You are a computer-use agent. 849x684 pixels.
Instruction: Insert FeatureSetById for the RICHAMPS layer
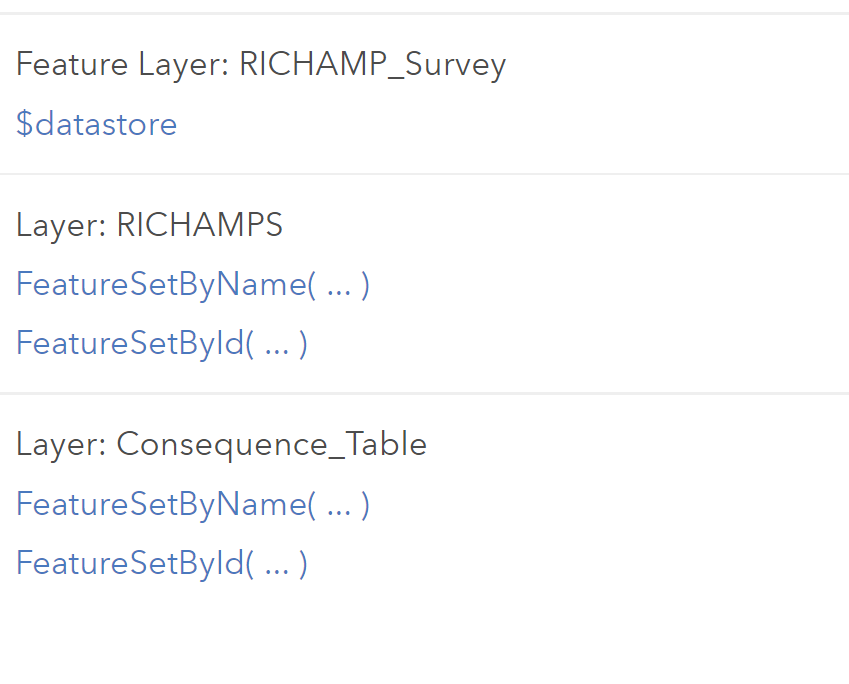[161, 344]
